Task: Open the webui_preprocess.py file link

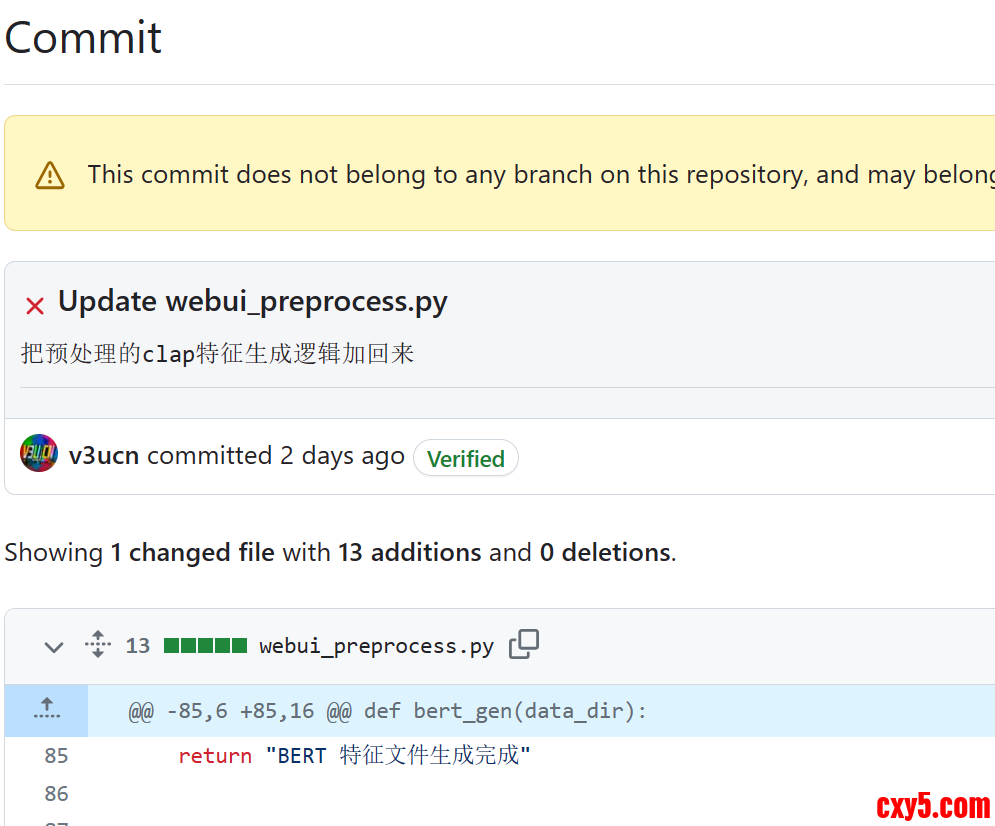Action: tap(376, 646)
